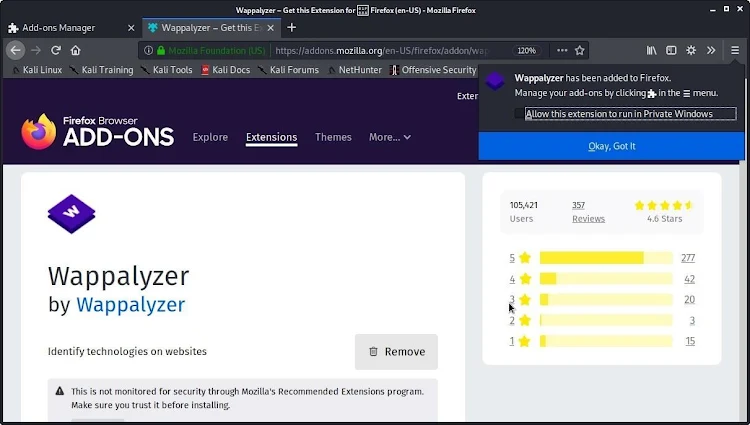Open the Kali Forums bookmark

[x=288, y=70]
